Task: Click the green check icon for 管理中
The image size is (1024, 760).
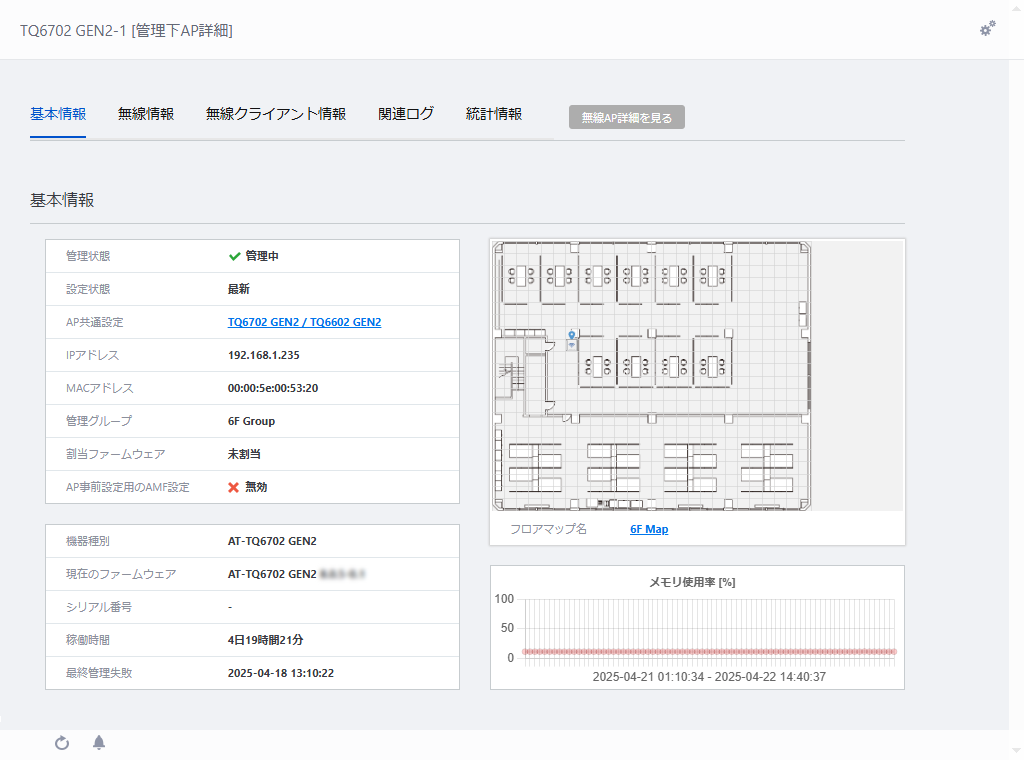Action: click(x=234, y=256)
